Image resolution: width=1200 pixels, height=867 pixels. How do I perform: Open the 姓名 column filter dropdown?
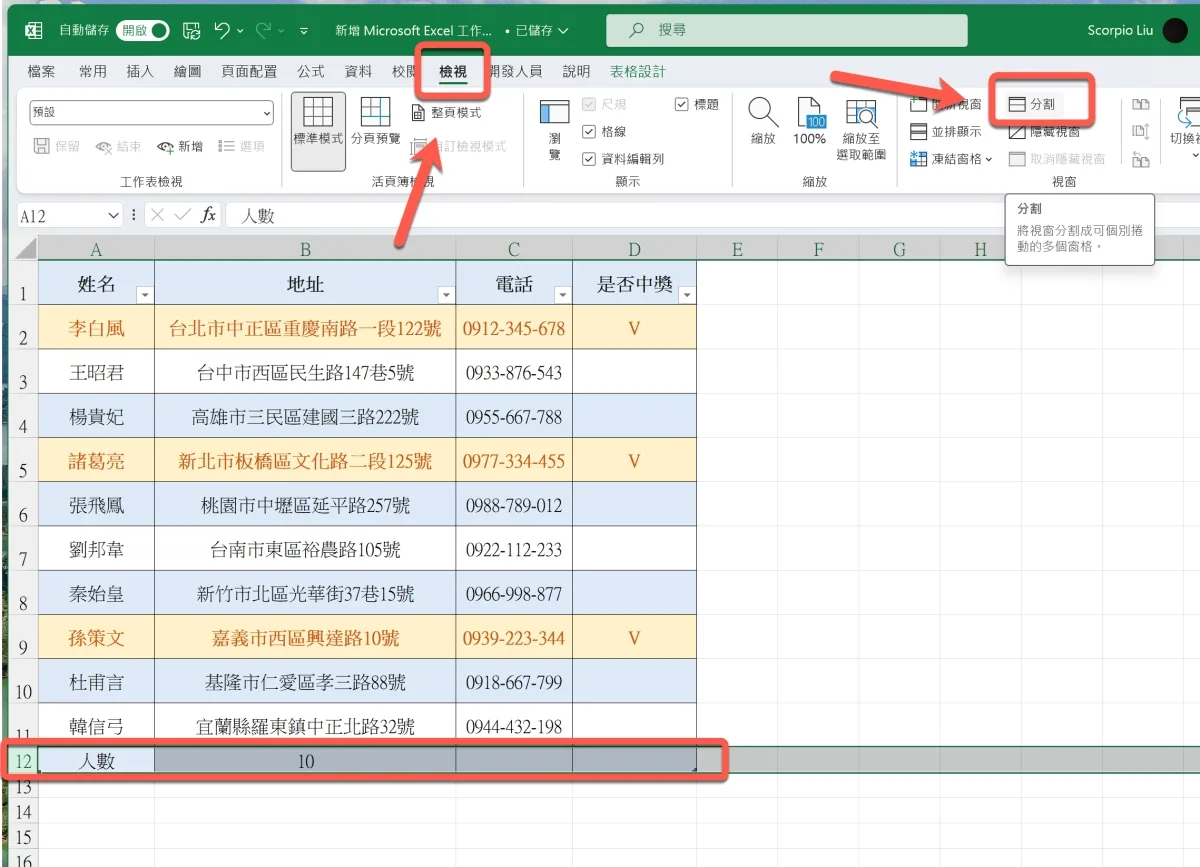tap(144, 295)
